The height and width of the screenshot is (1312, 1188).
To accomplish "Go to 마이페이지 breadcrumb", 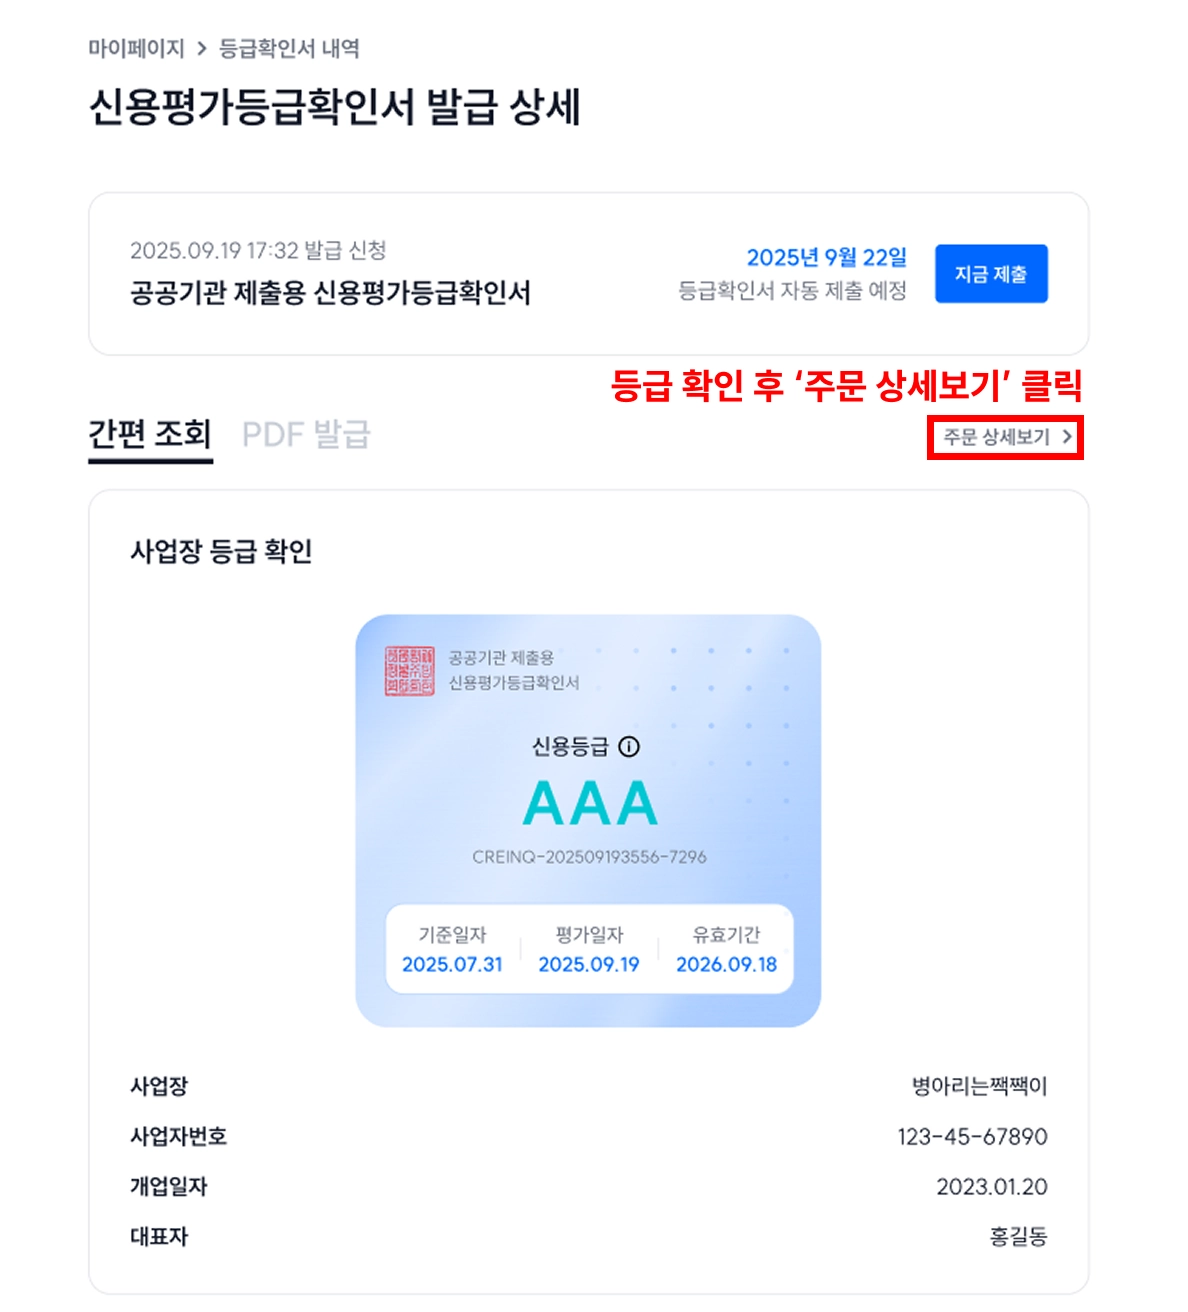I will (136, 48).
